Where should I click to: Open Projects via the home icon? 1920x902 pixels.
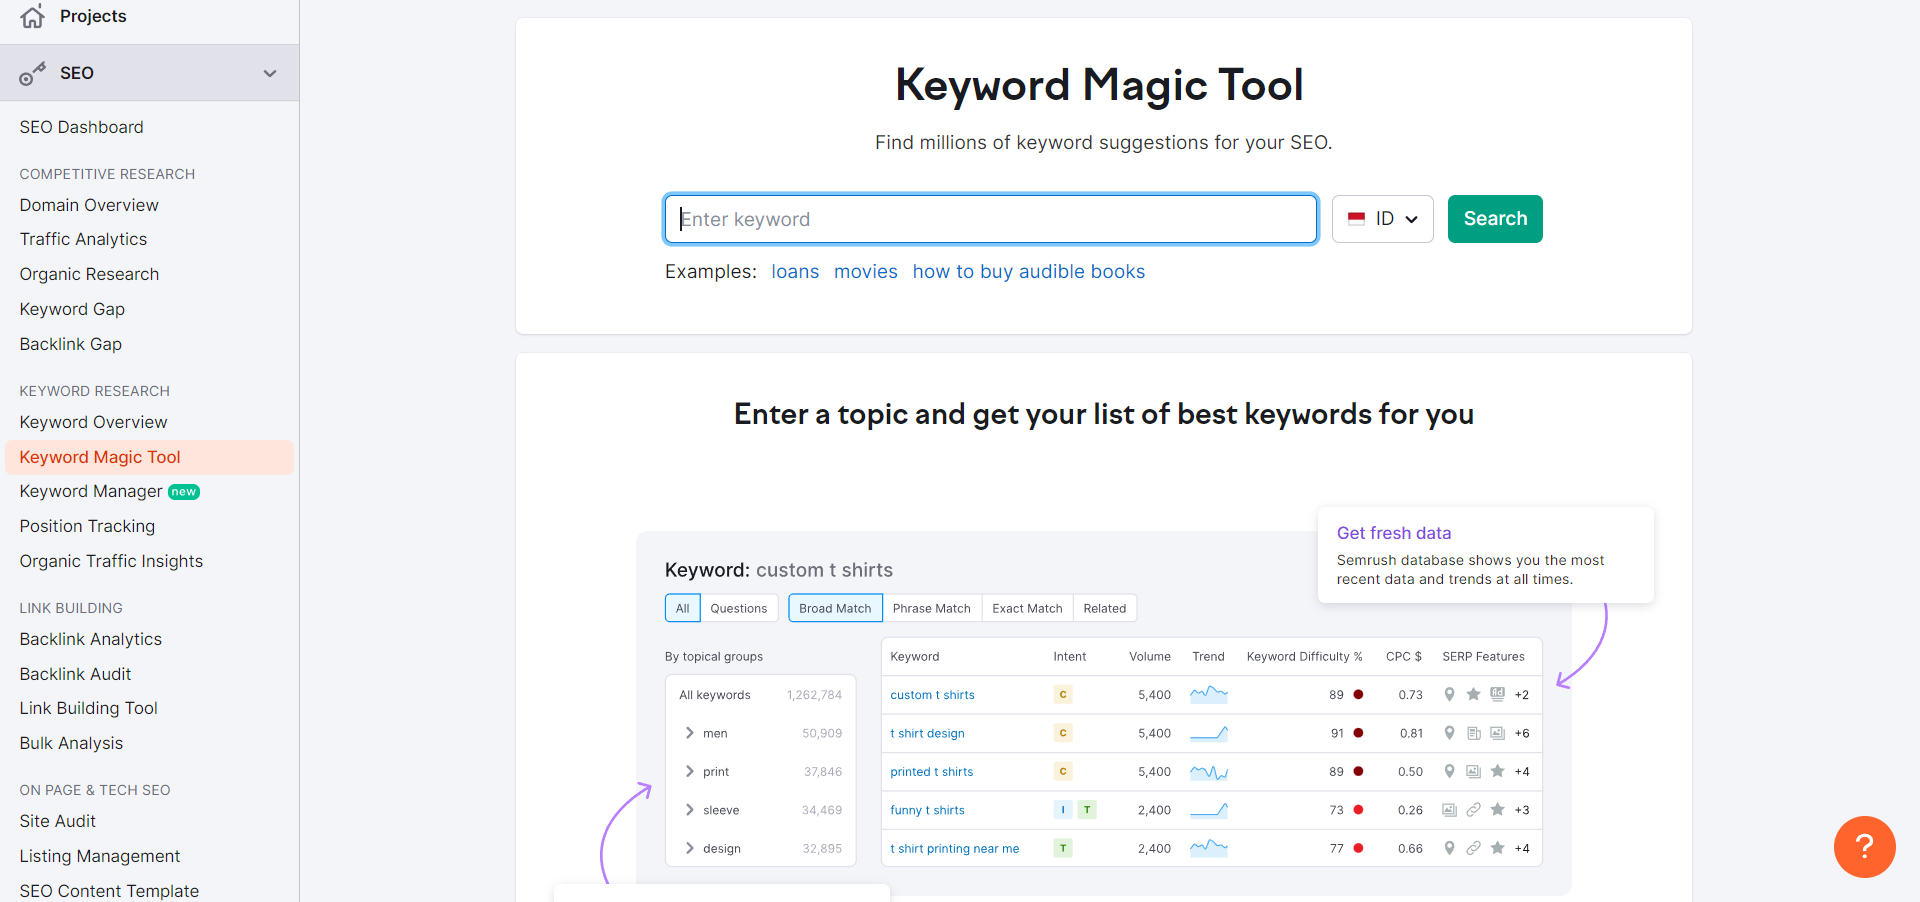[x=32, y=16]
